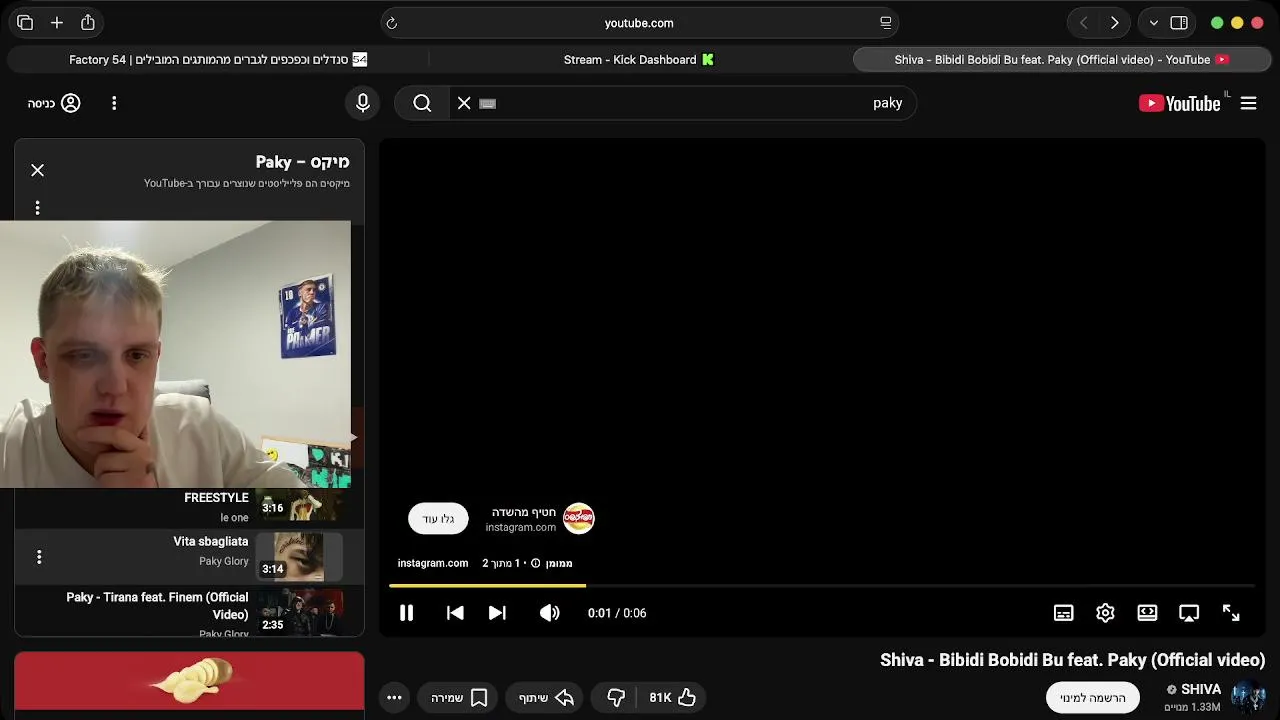Dislike the video
This screenshot has height=720, width=1280.
point(616,698)
